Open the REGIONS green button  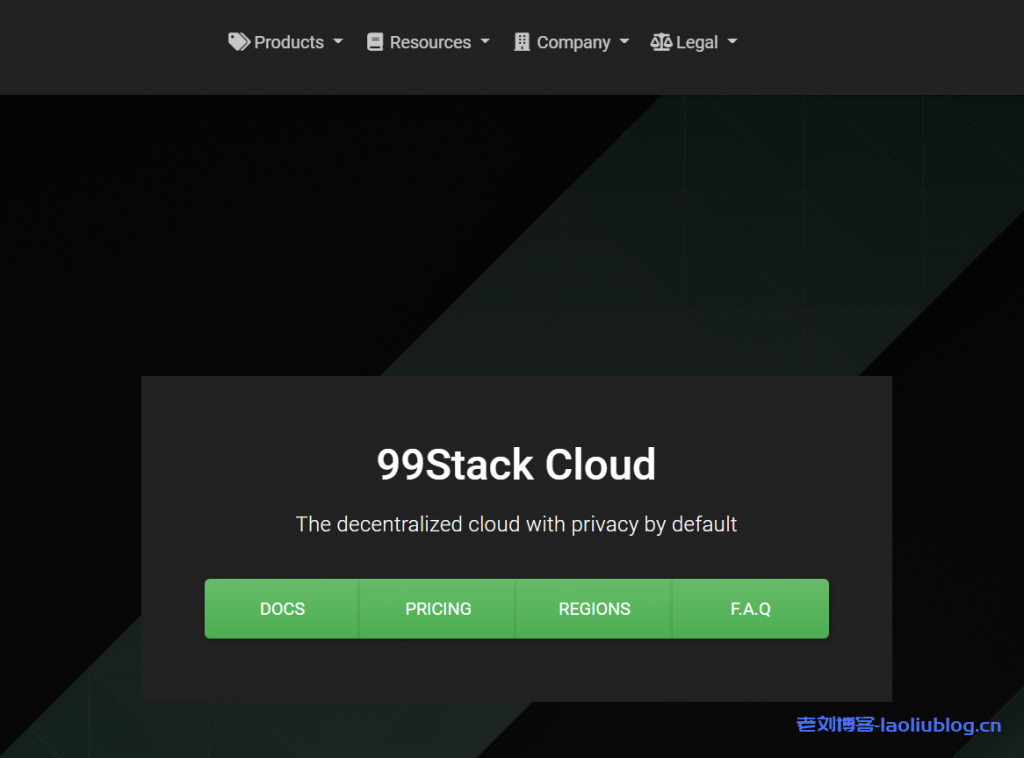click(594, 608)
